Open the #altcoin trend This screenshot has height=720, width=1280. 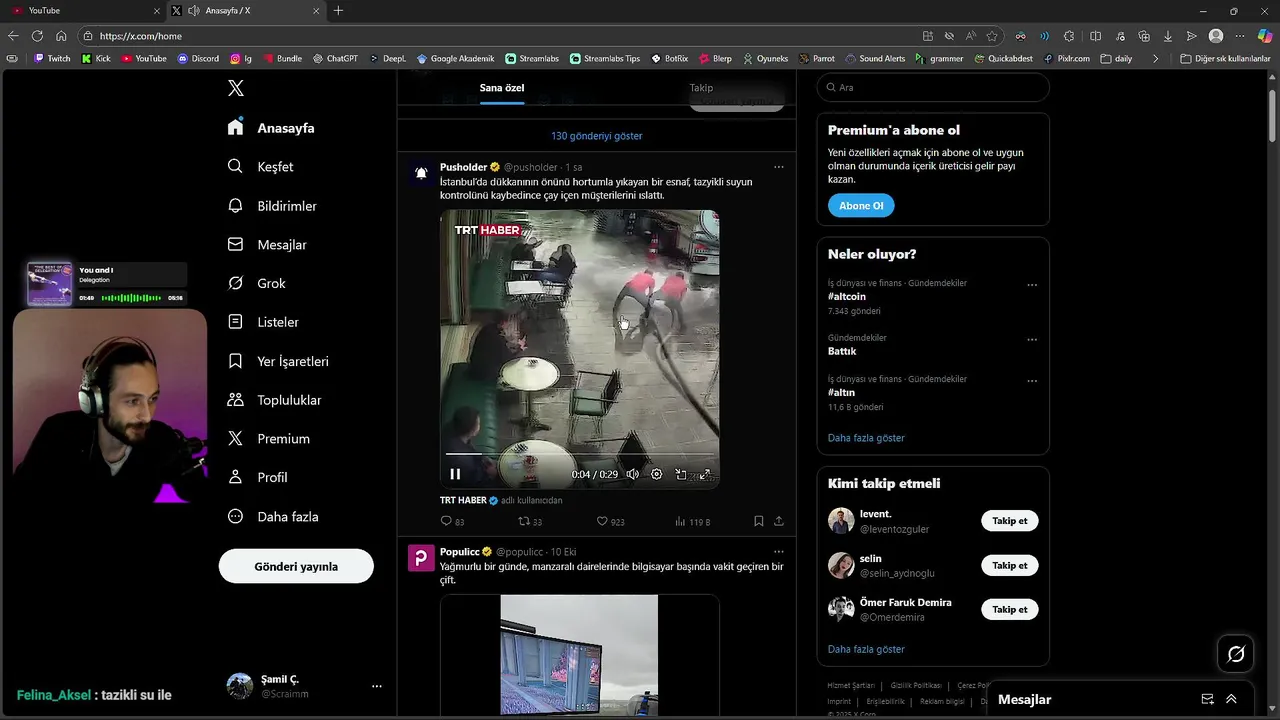[x=847, y=297]
